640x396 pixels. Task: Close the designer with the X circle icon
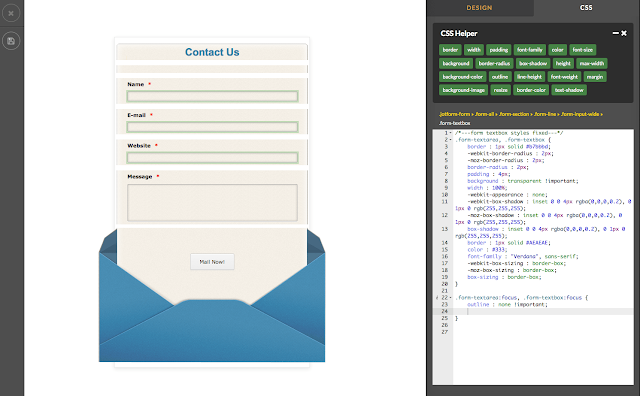tap(11, 13)
